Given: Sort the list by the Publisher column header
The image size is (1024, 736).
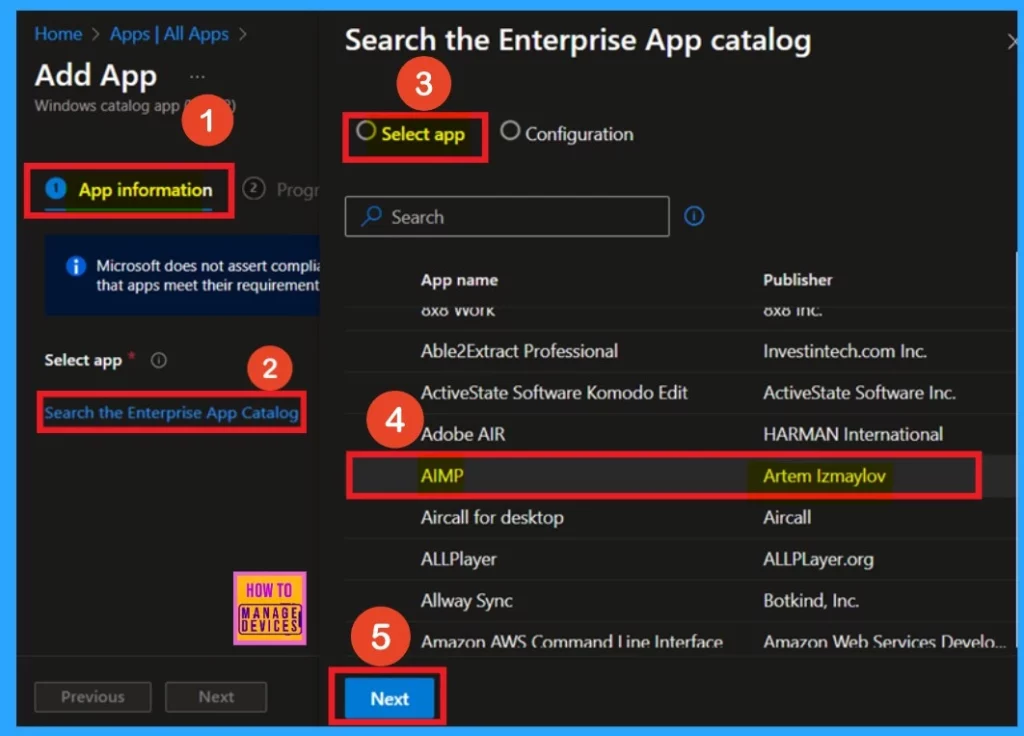Looking at the screenshot, I should (x=797, y=280).
